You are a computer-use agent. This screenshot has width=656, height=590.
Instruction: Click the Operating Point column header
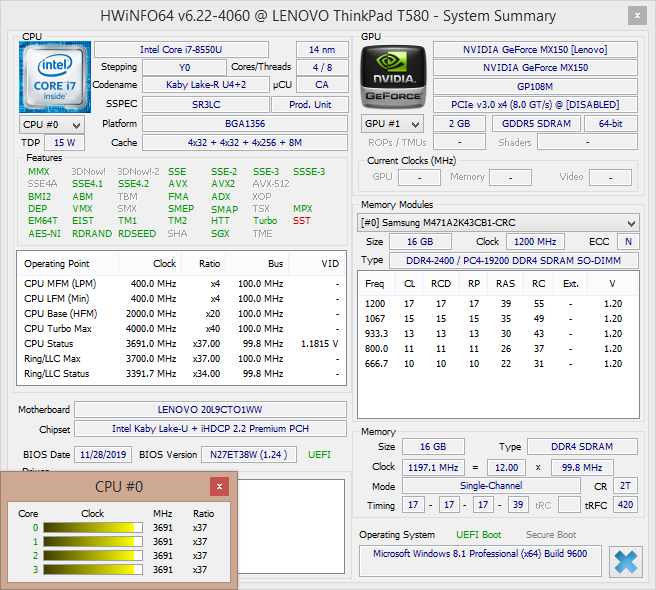tap(68, 264)
